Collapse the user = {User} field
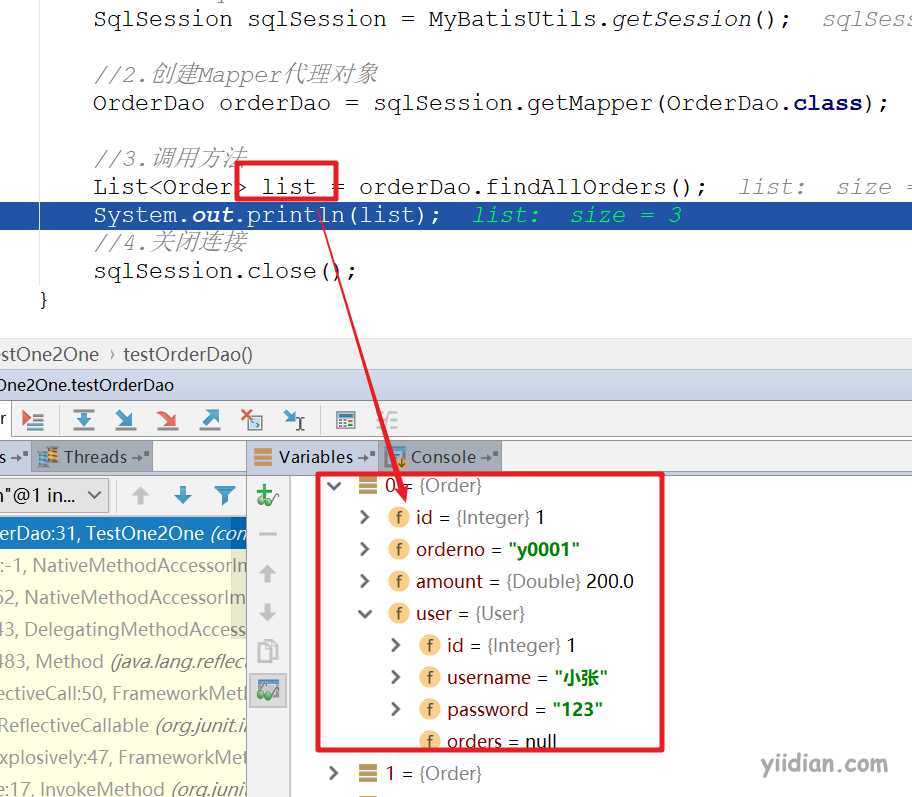The height and width of the screenshot is (797, 912). pos(365,613)
